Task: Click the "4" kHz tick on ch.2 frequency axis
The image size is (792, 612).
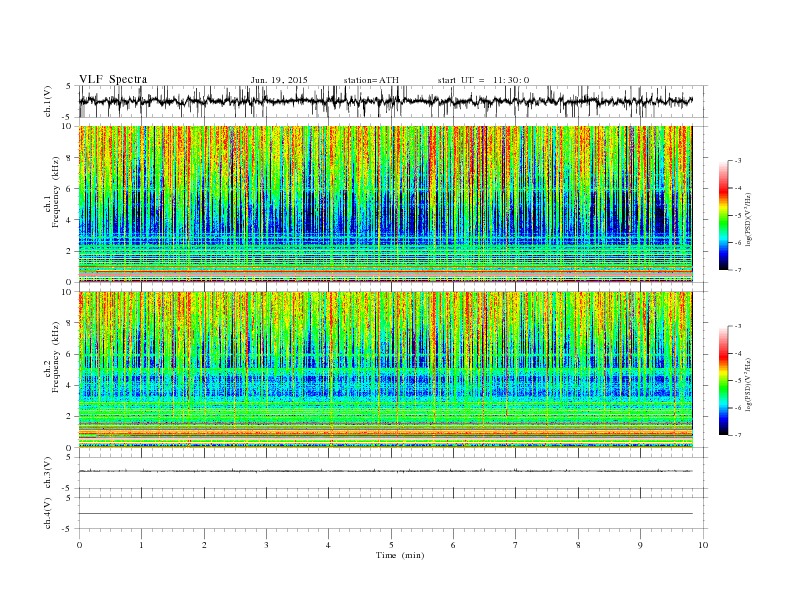Action: point(69,385)
